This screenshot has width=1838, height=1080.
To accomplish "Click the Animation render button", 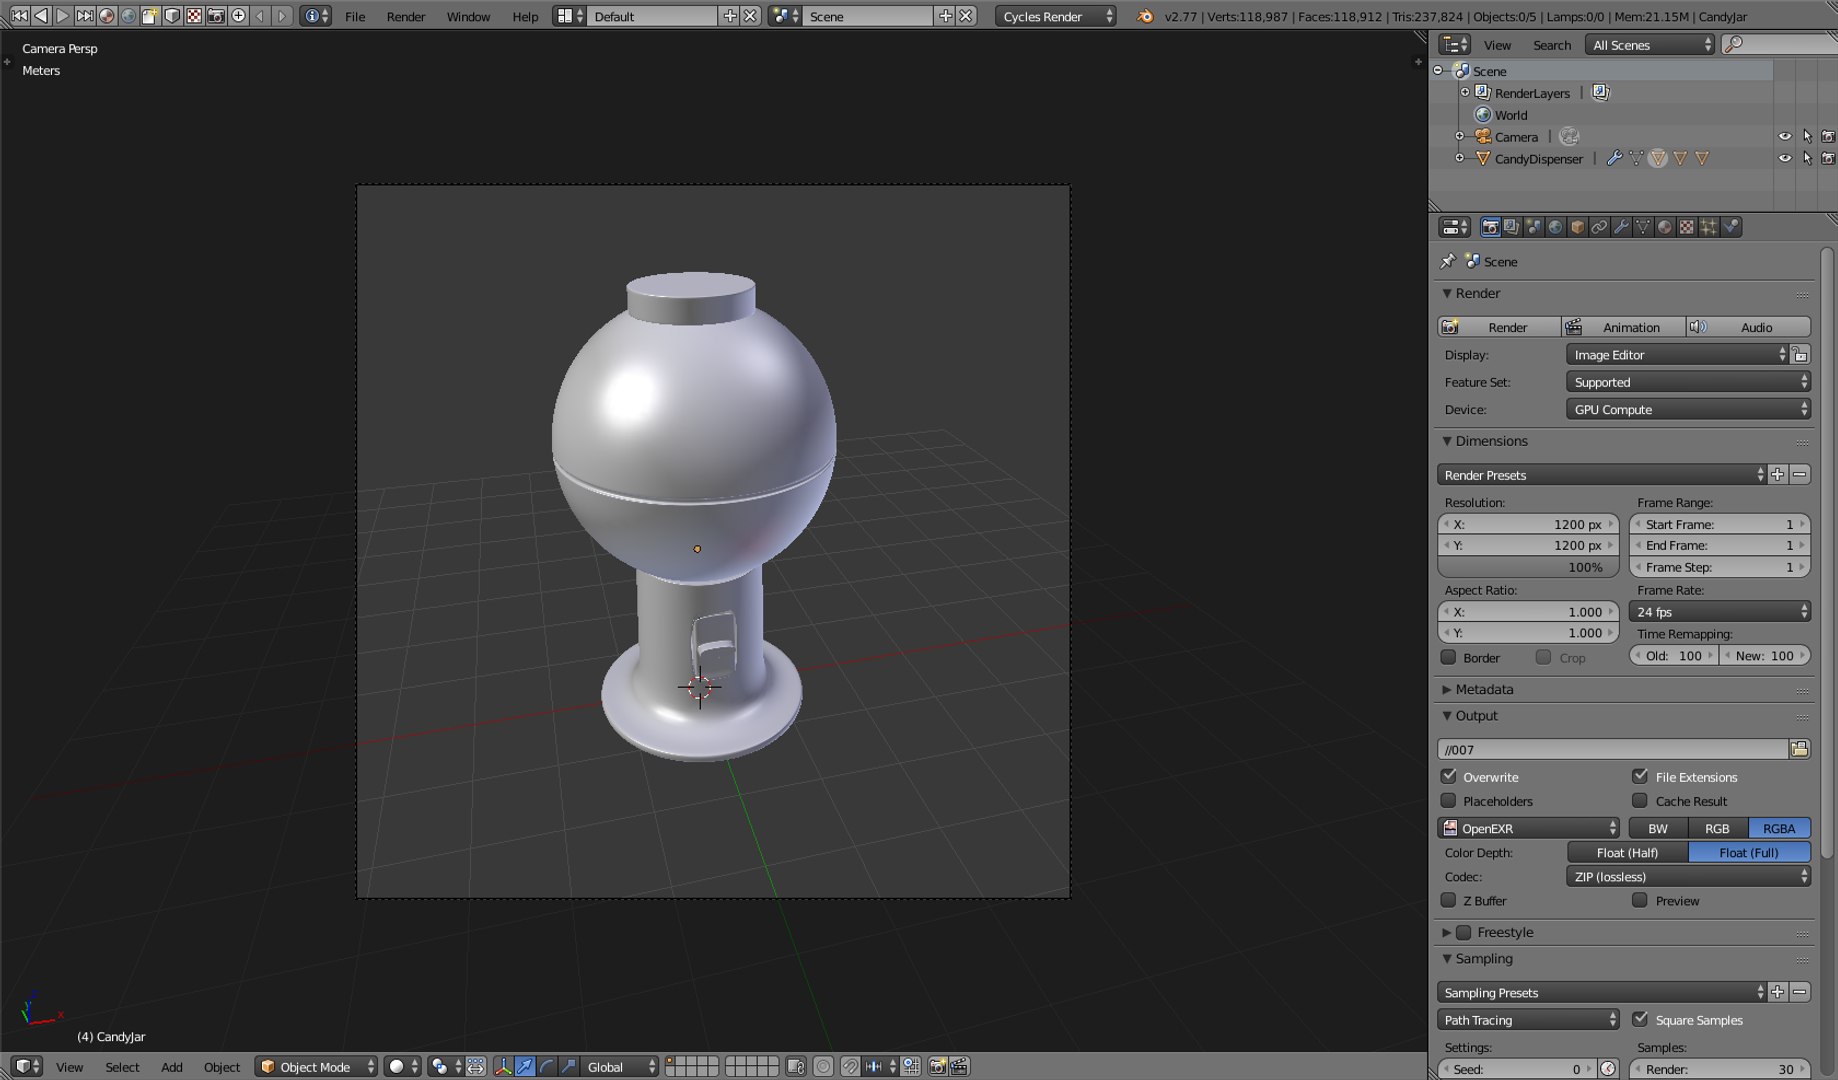I will [1623, 327].
